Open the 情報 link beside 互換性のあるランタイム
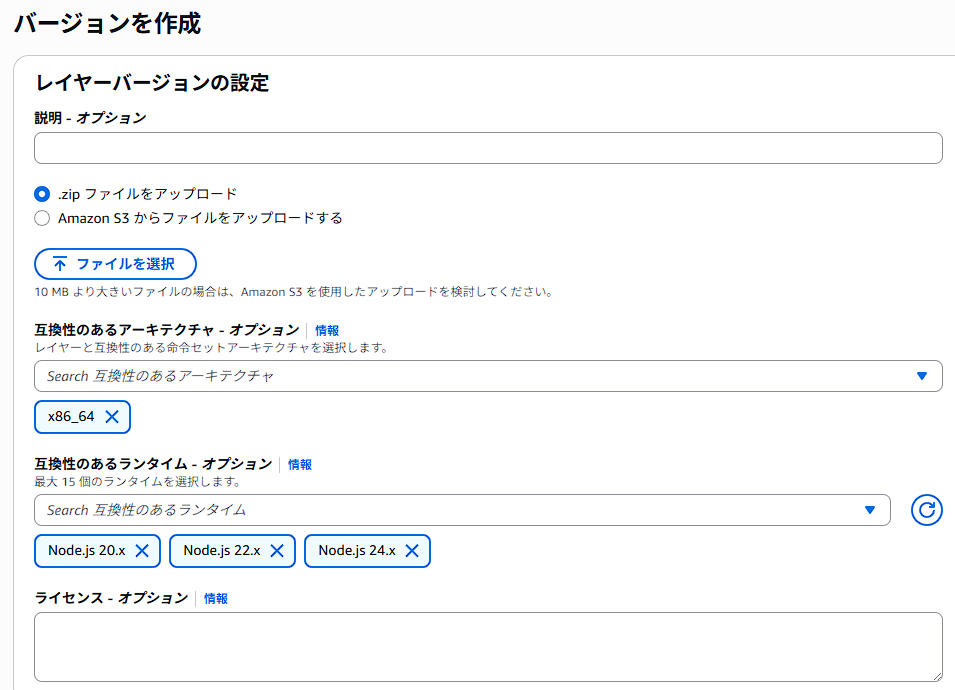This screenshot has width=955, height=690. coord(300,464)
